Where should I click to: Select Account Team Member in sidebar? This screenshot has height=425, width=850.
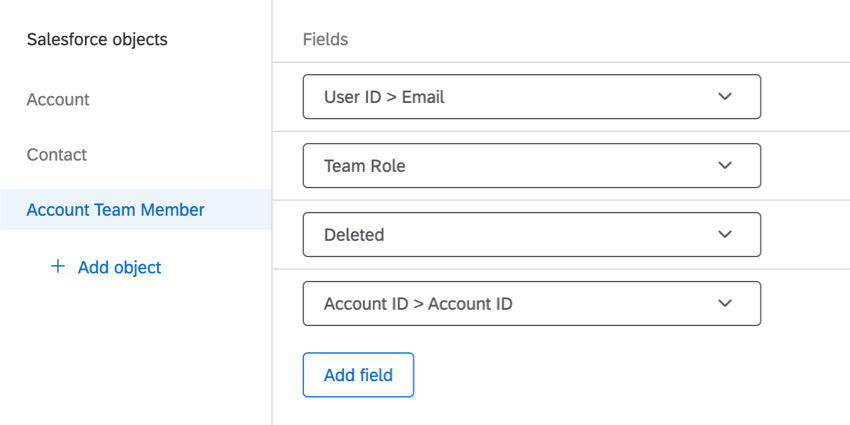(x=136, y=210)
